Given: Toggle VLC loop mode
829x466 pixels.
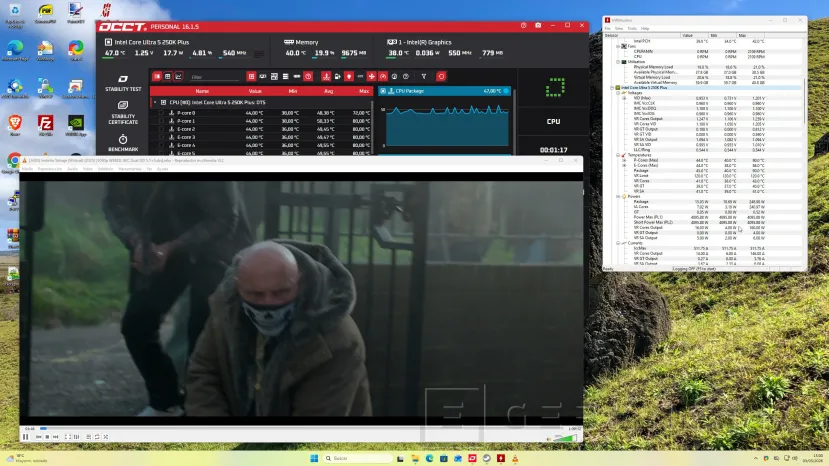Looking at the screenshot, I should coord(97,437).
